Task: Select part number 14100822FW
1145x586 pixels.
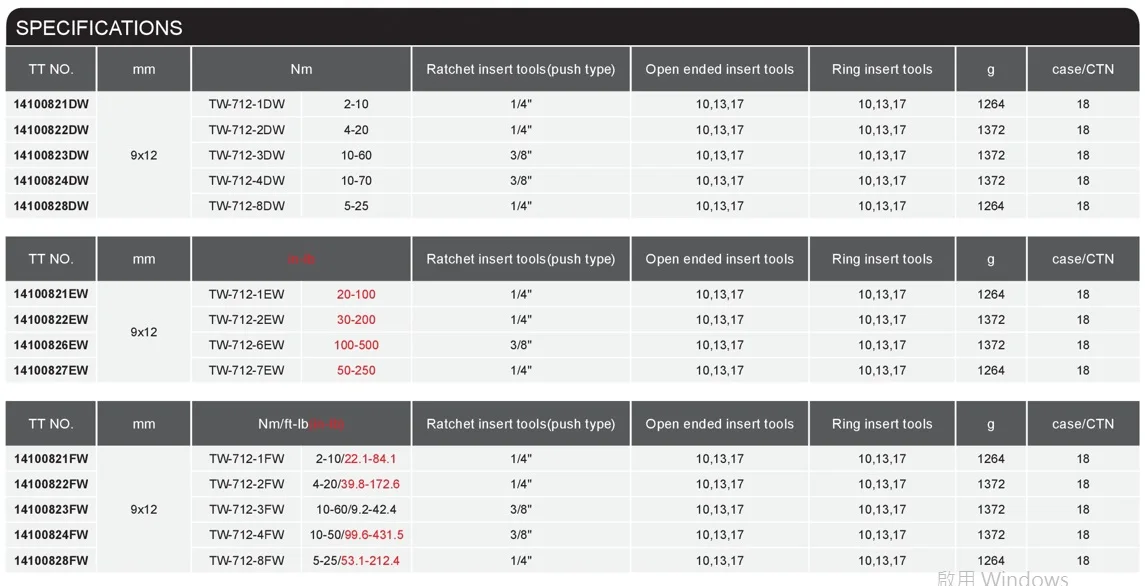Action: coord(51,484)
